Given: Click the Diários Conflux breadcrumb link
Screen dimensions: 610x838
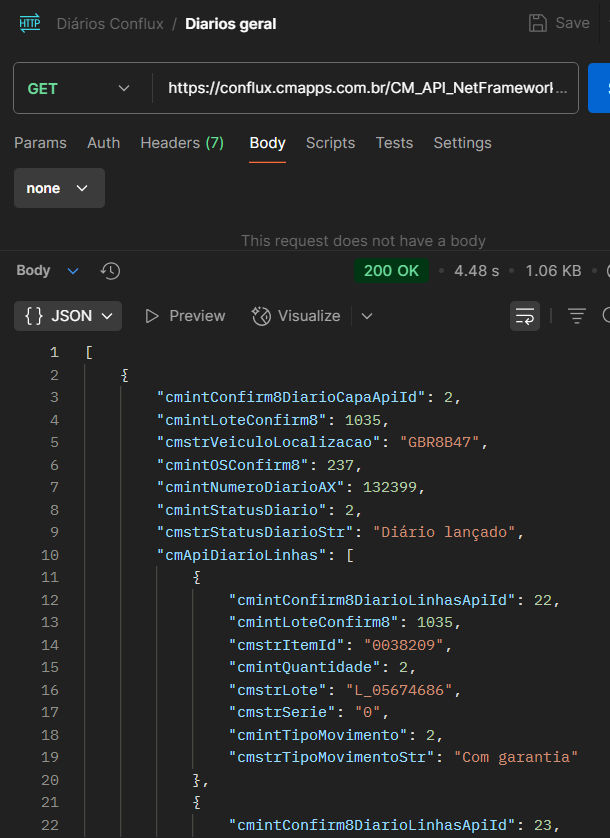Looking at the screenshot, I should [110, 24].
